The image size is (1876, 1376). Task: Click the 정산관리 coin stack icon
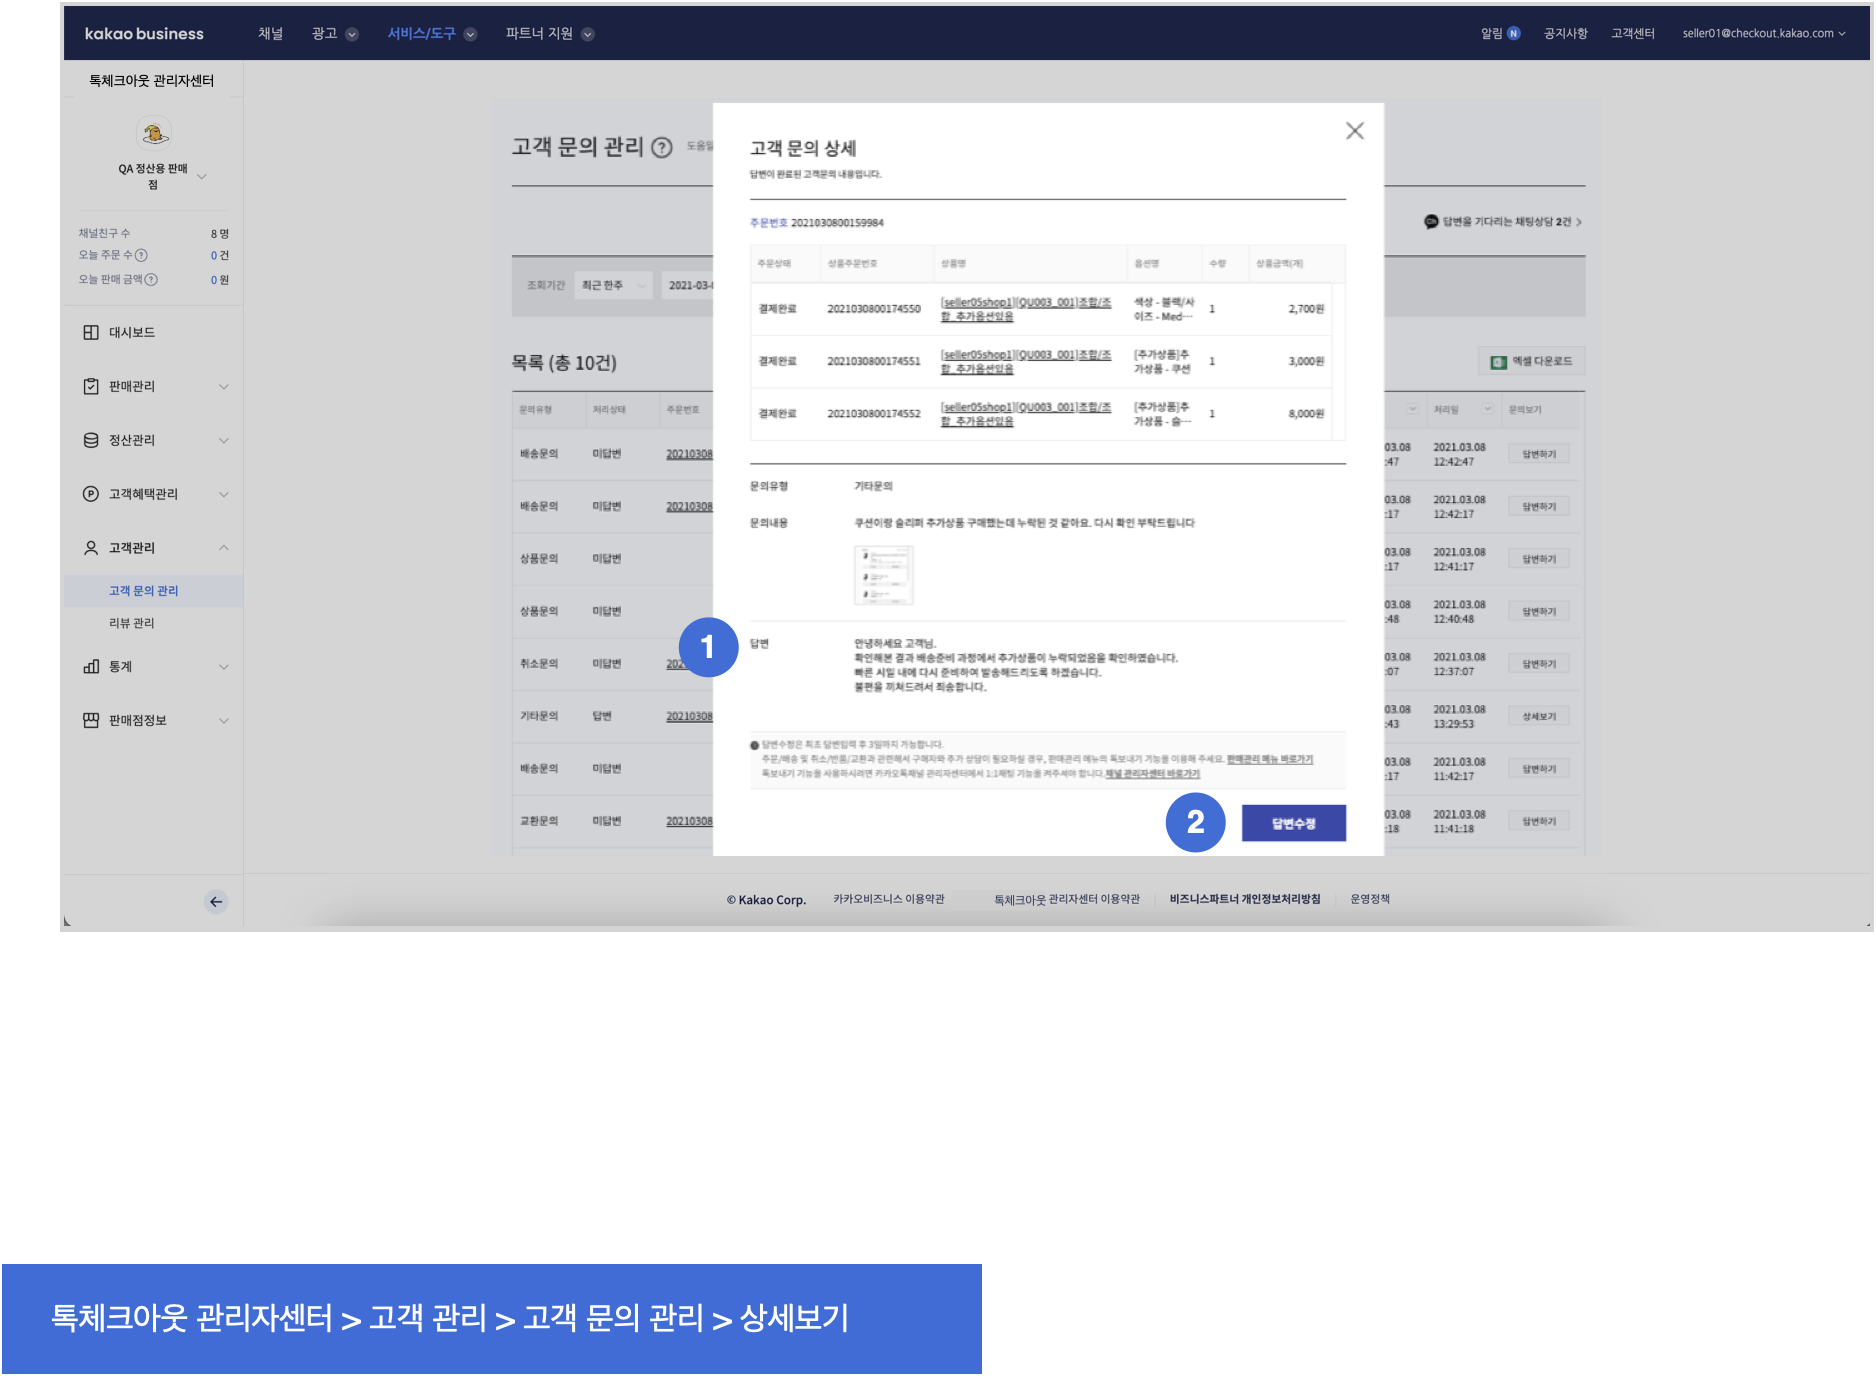(91, 440)
